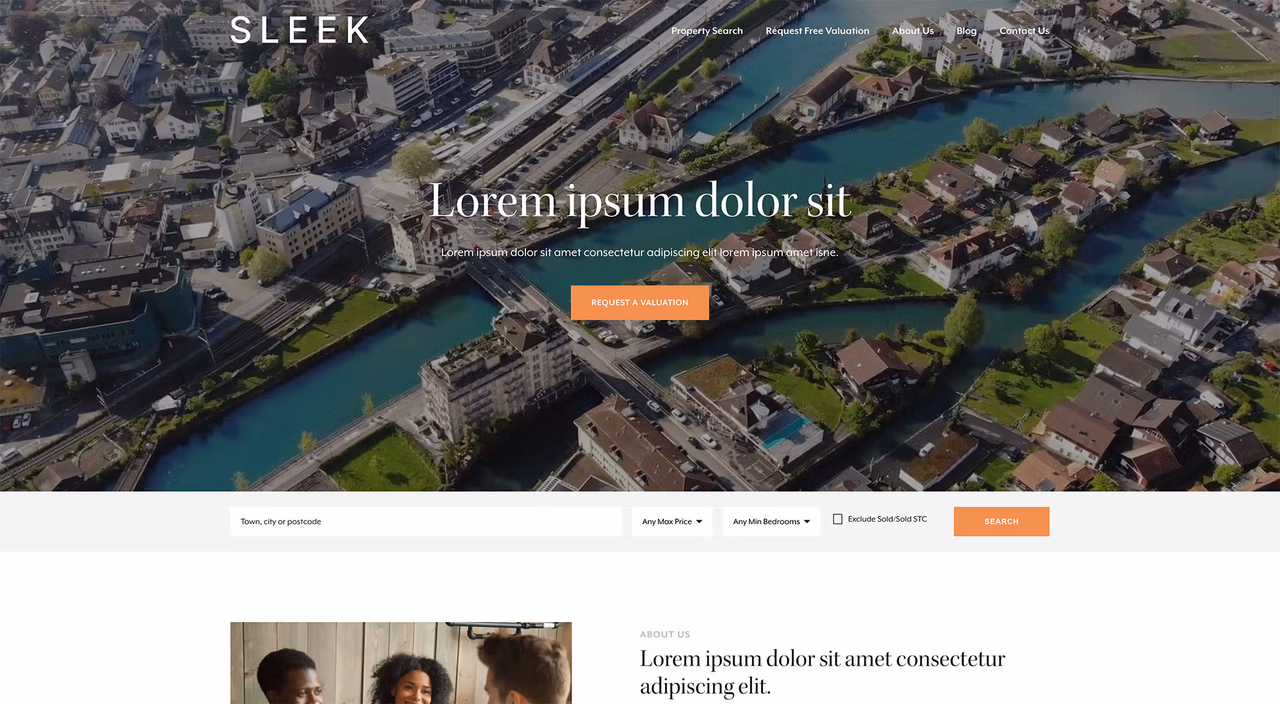Viewport: 1280px width, 704px height.
Task: Click the ABOUT US section label
Action: click(665, 634)
